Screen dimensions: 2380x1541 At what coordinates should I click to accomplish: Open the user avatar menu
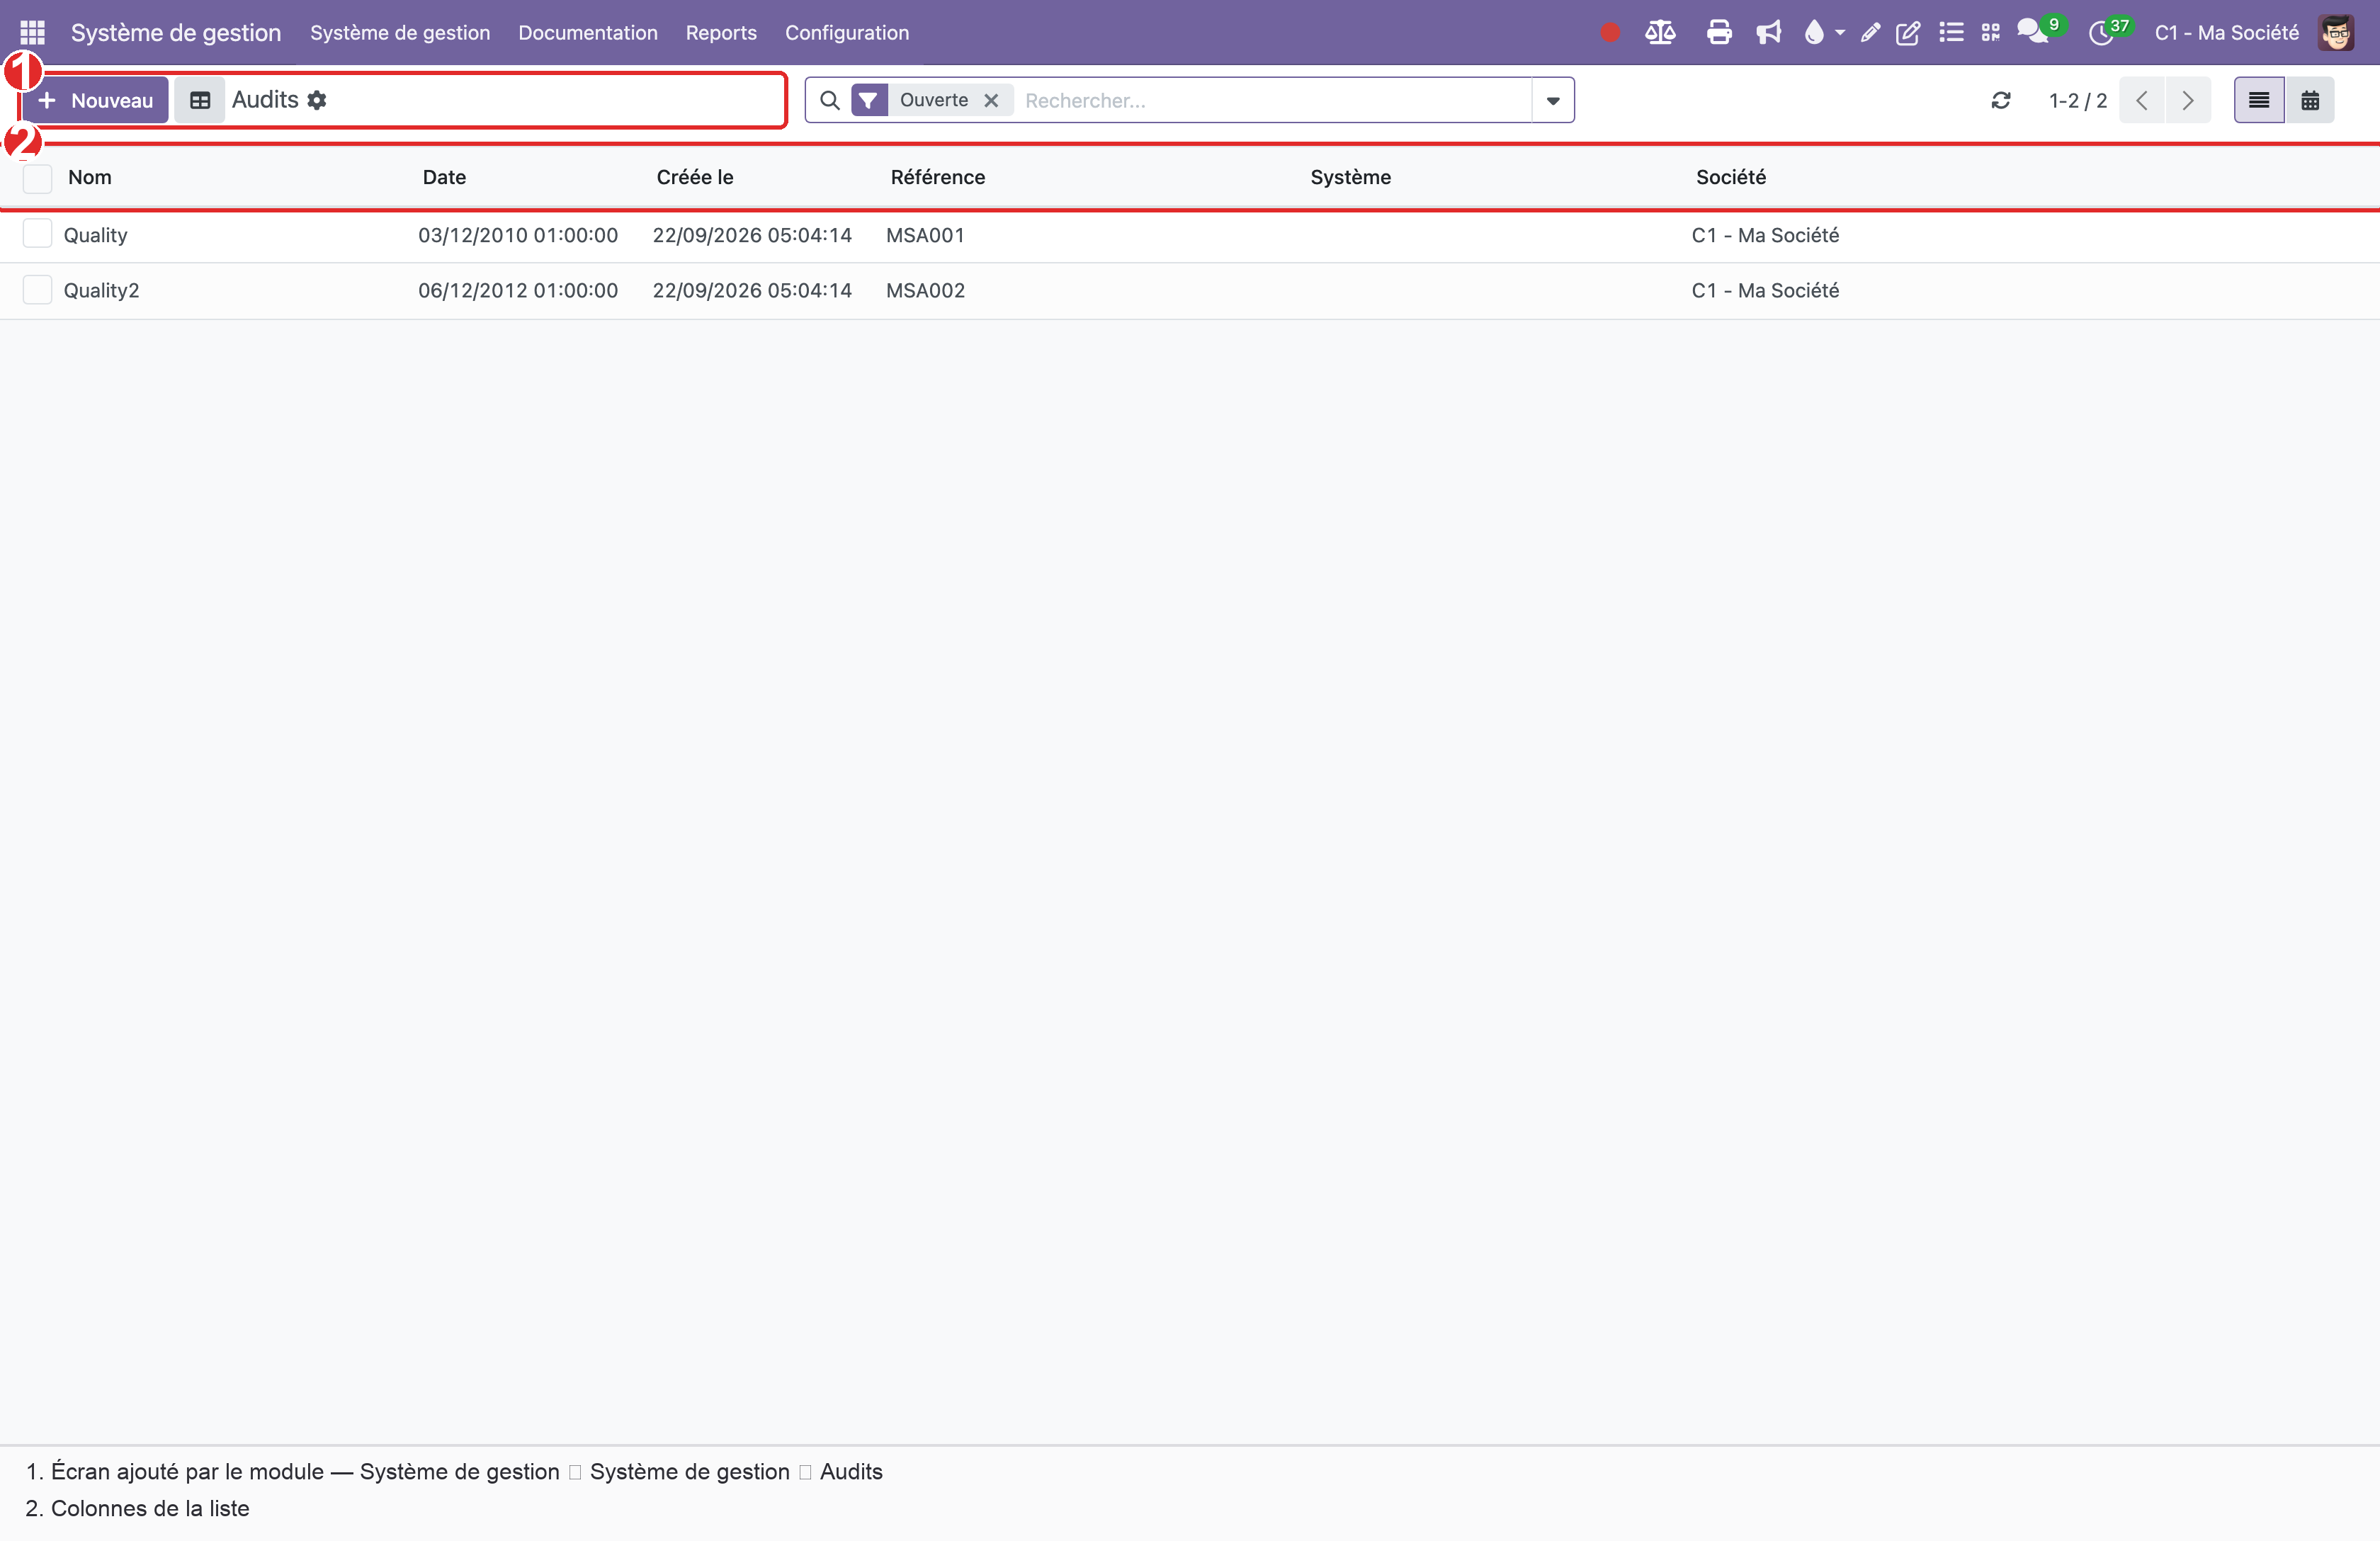[x=2336, y=33]
